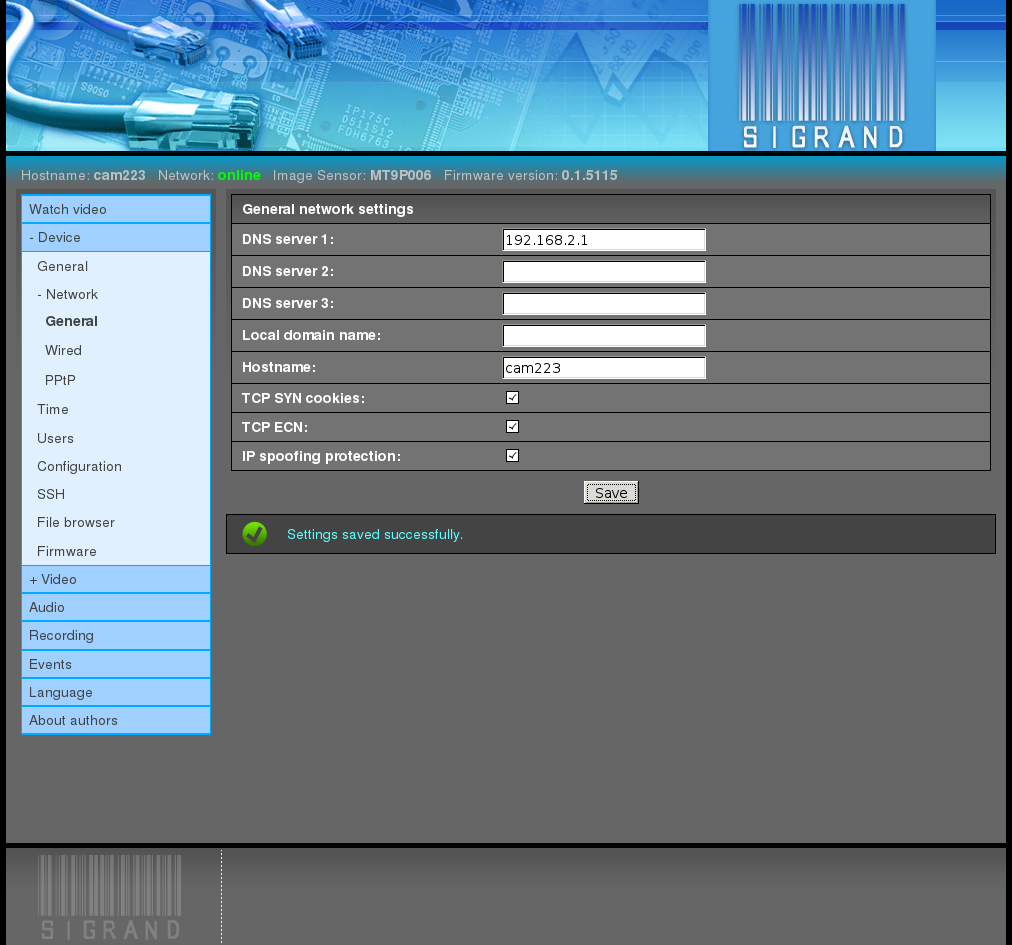Click firmware version '0.1.5115' text

[589, 175]
